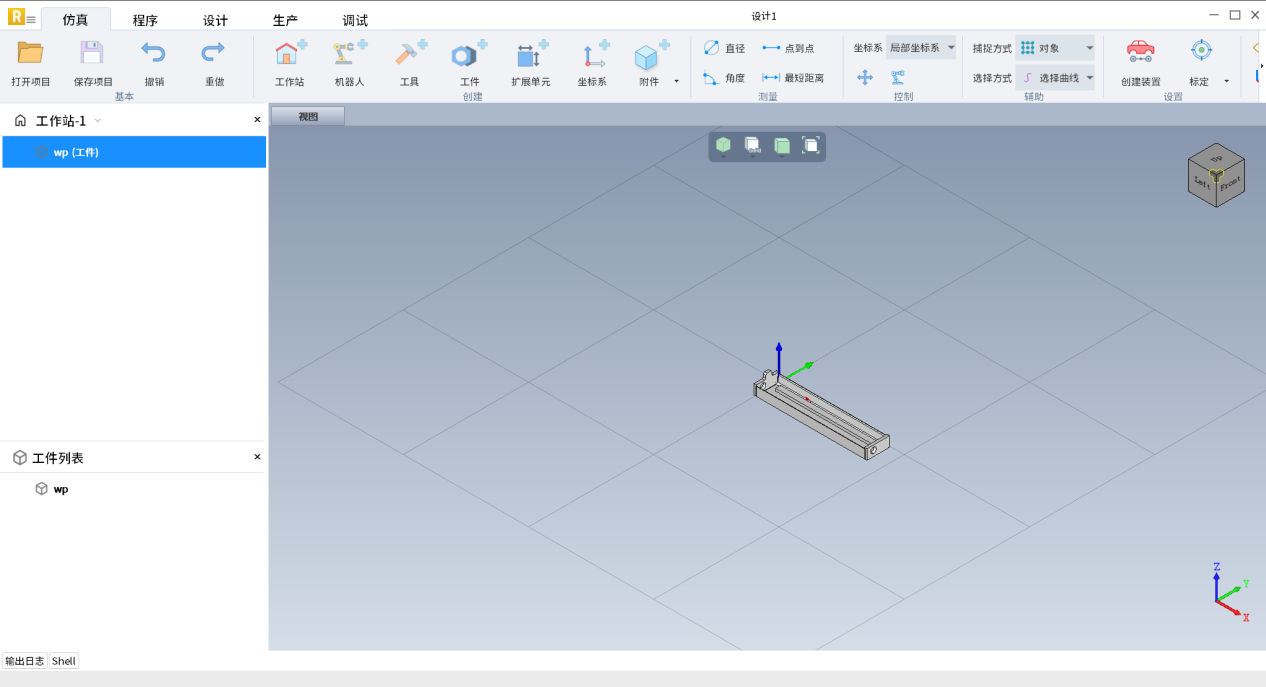Click the 打开项目 folder icon

coord(30,54)
